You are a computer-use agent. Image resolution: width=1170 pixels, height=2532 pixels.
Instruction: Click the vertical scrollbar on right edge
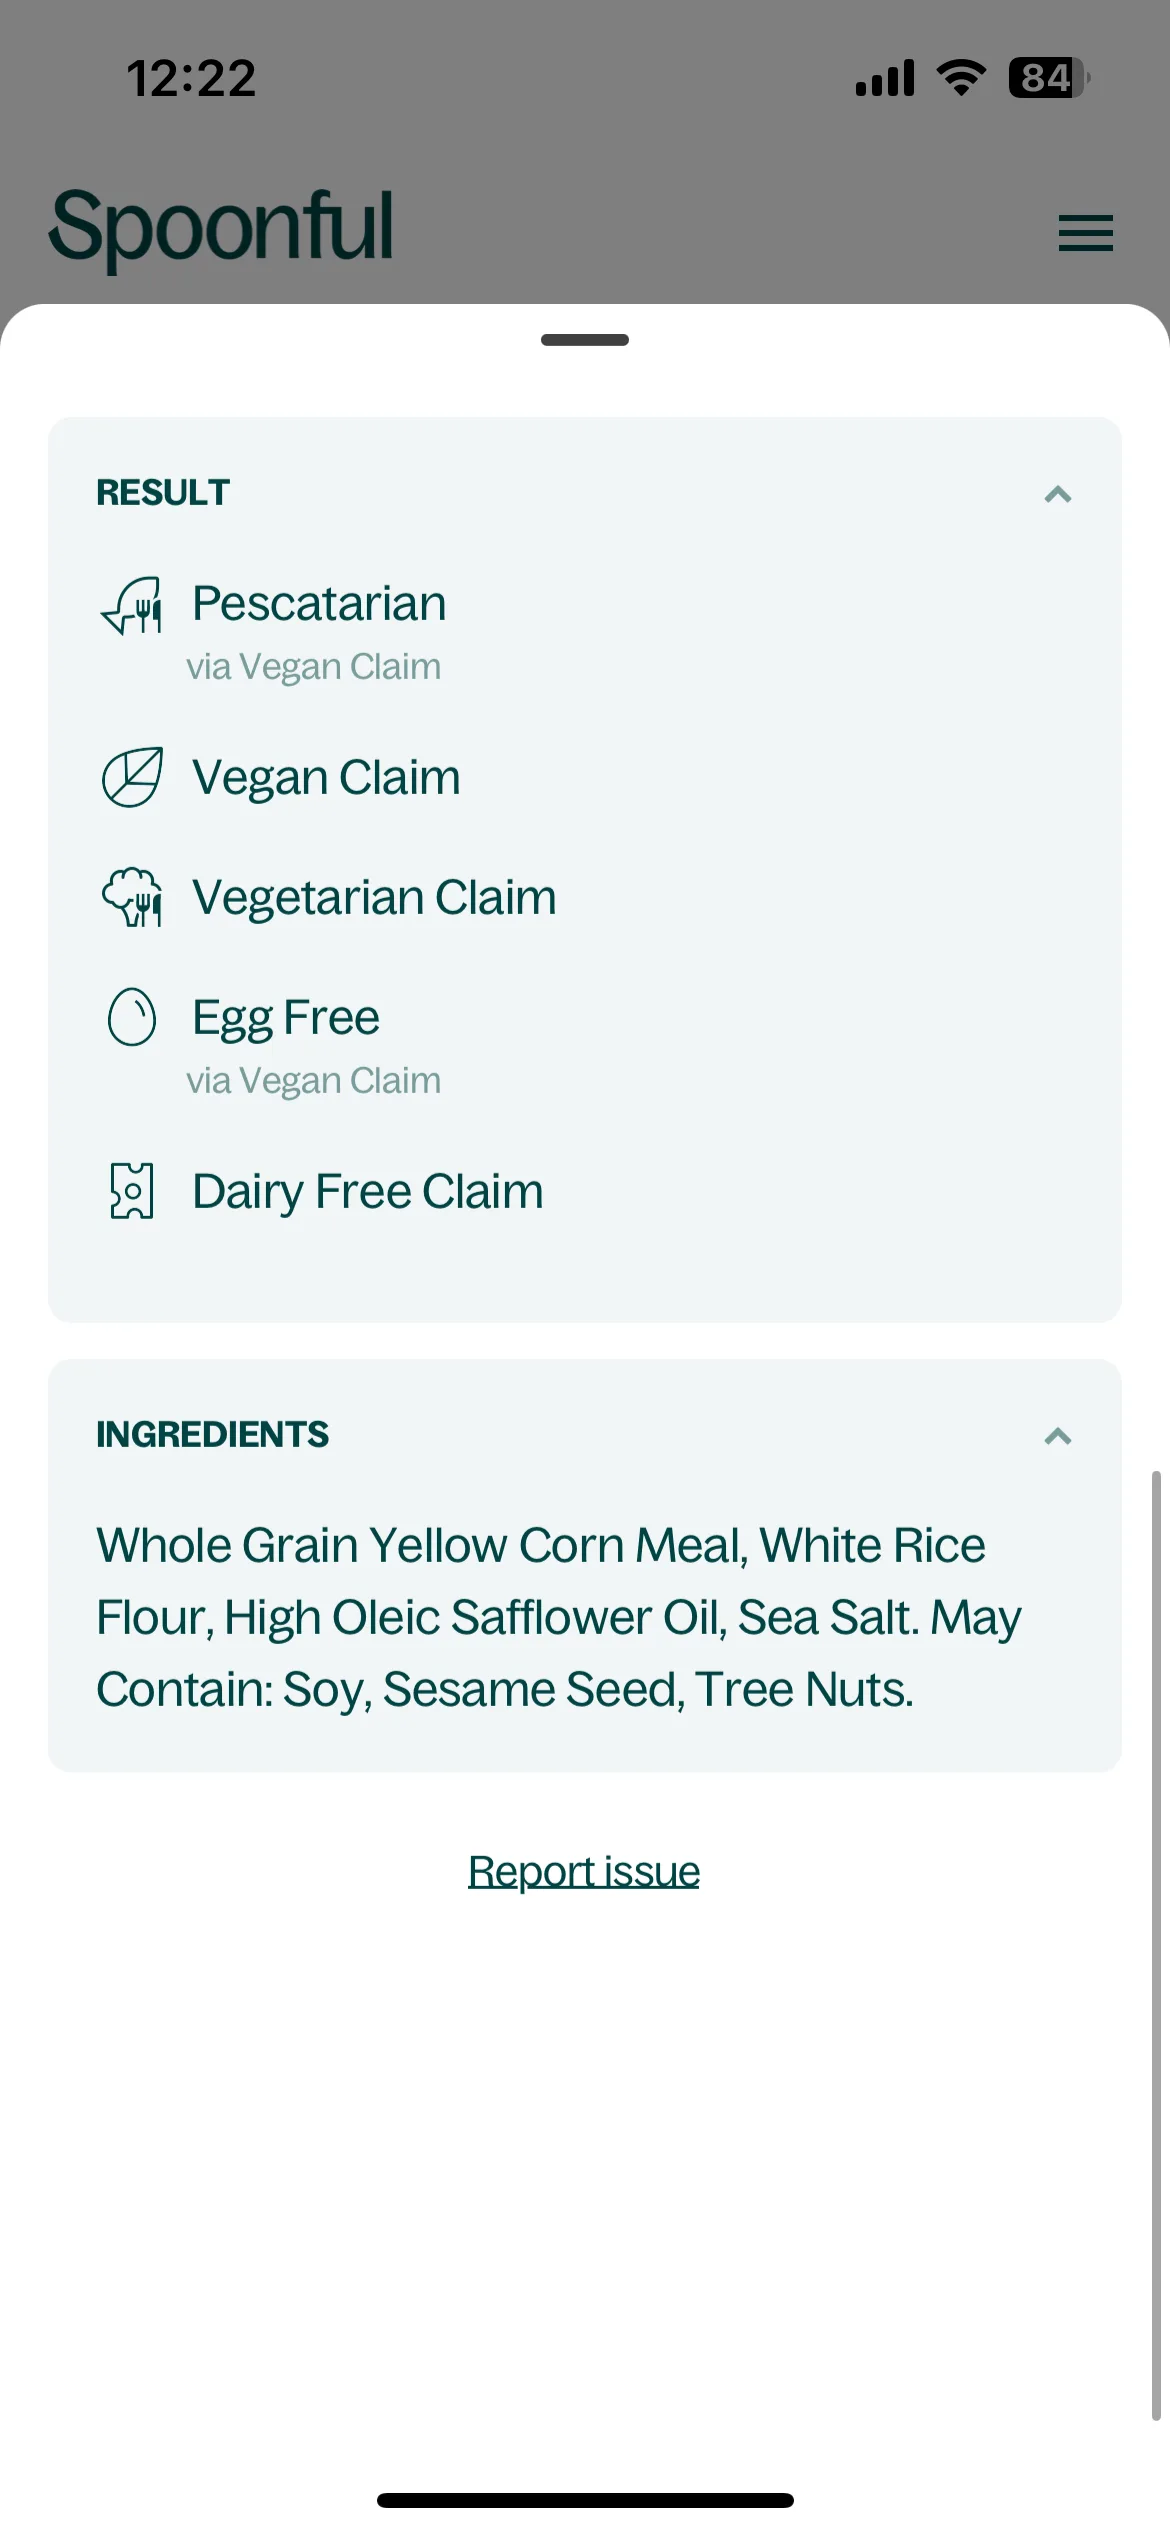1156,1945
